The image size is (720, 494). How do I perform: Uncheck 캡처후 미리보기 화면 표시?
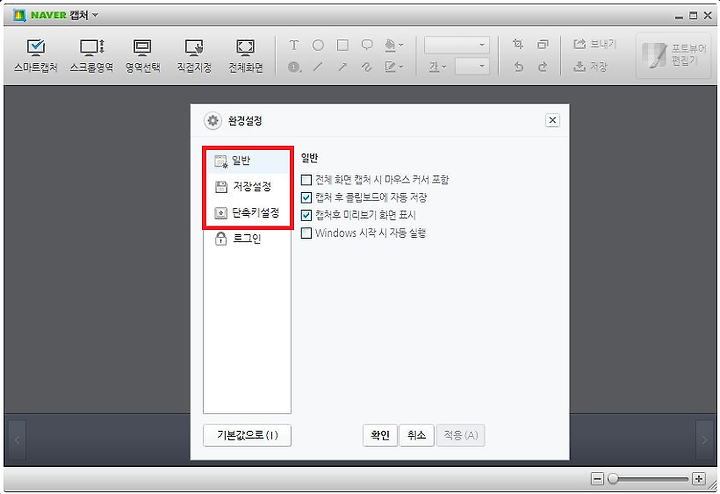pos(306,215)
